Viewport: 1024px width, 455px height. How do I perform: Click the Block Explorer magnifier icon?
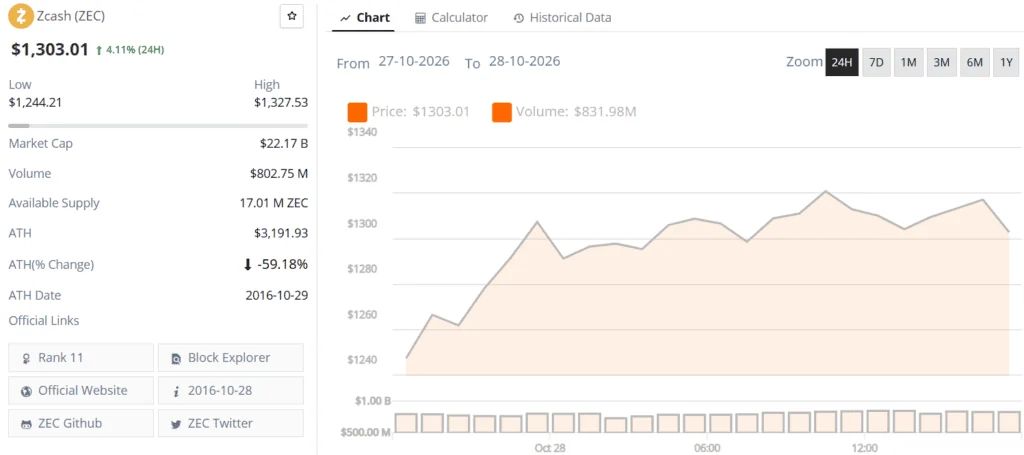pyautogui.click(x=176, y=358)
